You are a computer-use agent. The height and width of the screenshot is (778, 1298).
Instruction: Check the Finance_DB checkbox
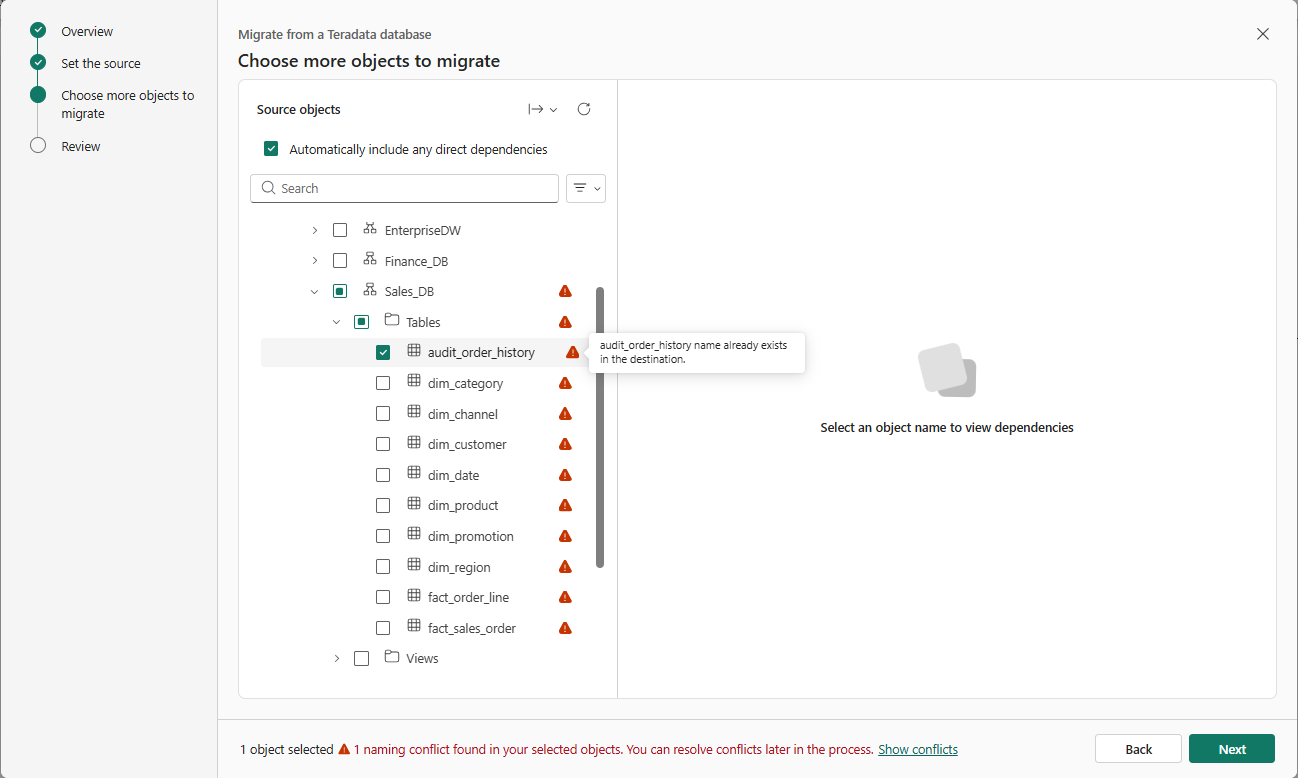click(x=340, y=261)
